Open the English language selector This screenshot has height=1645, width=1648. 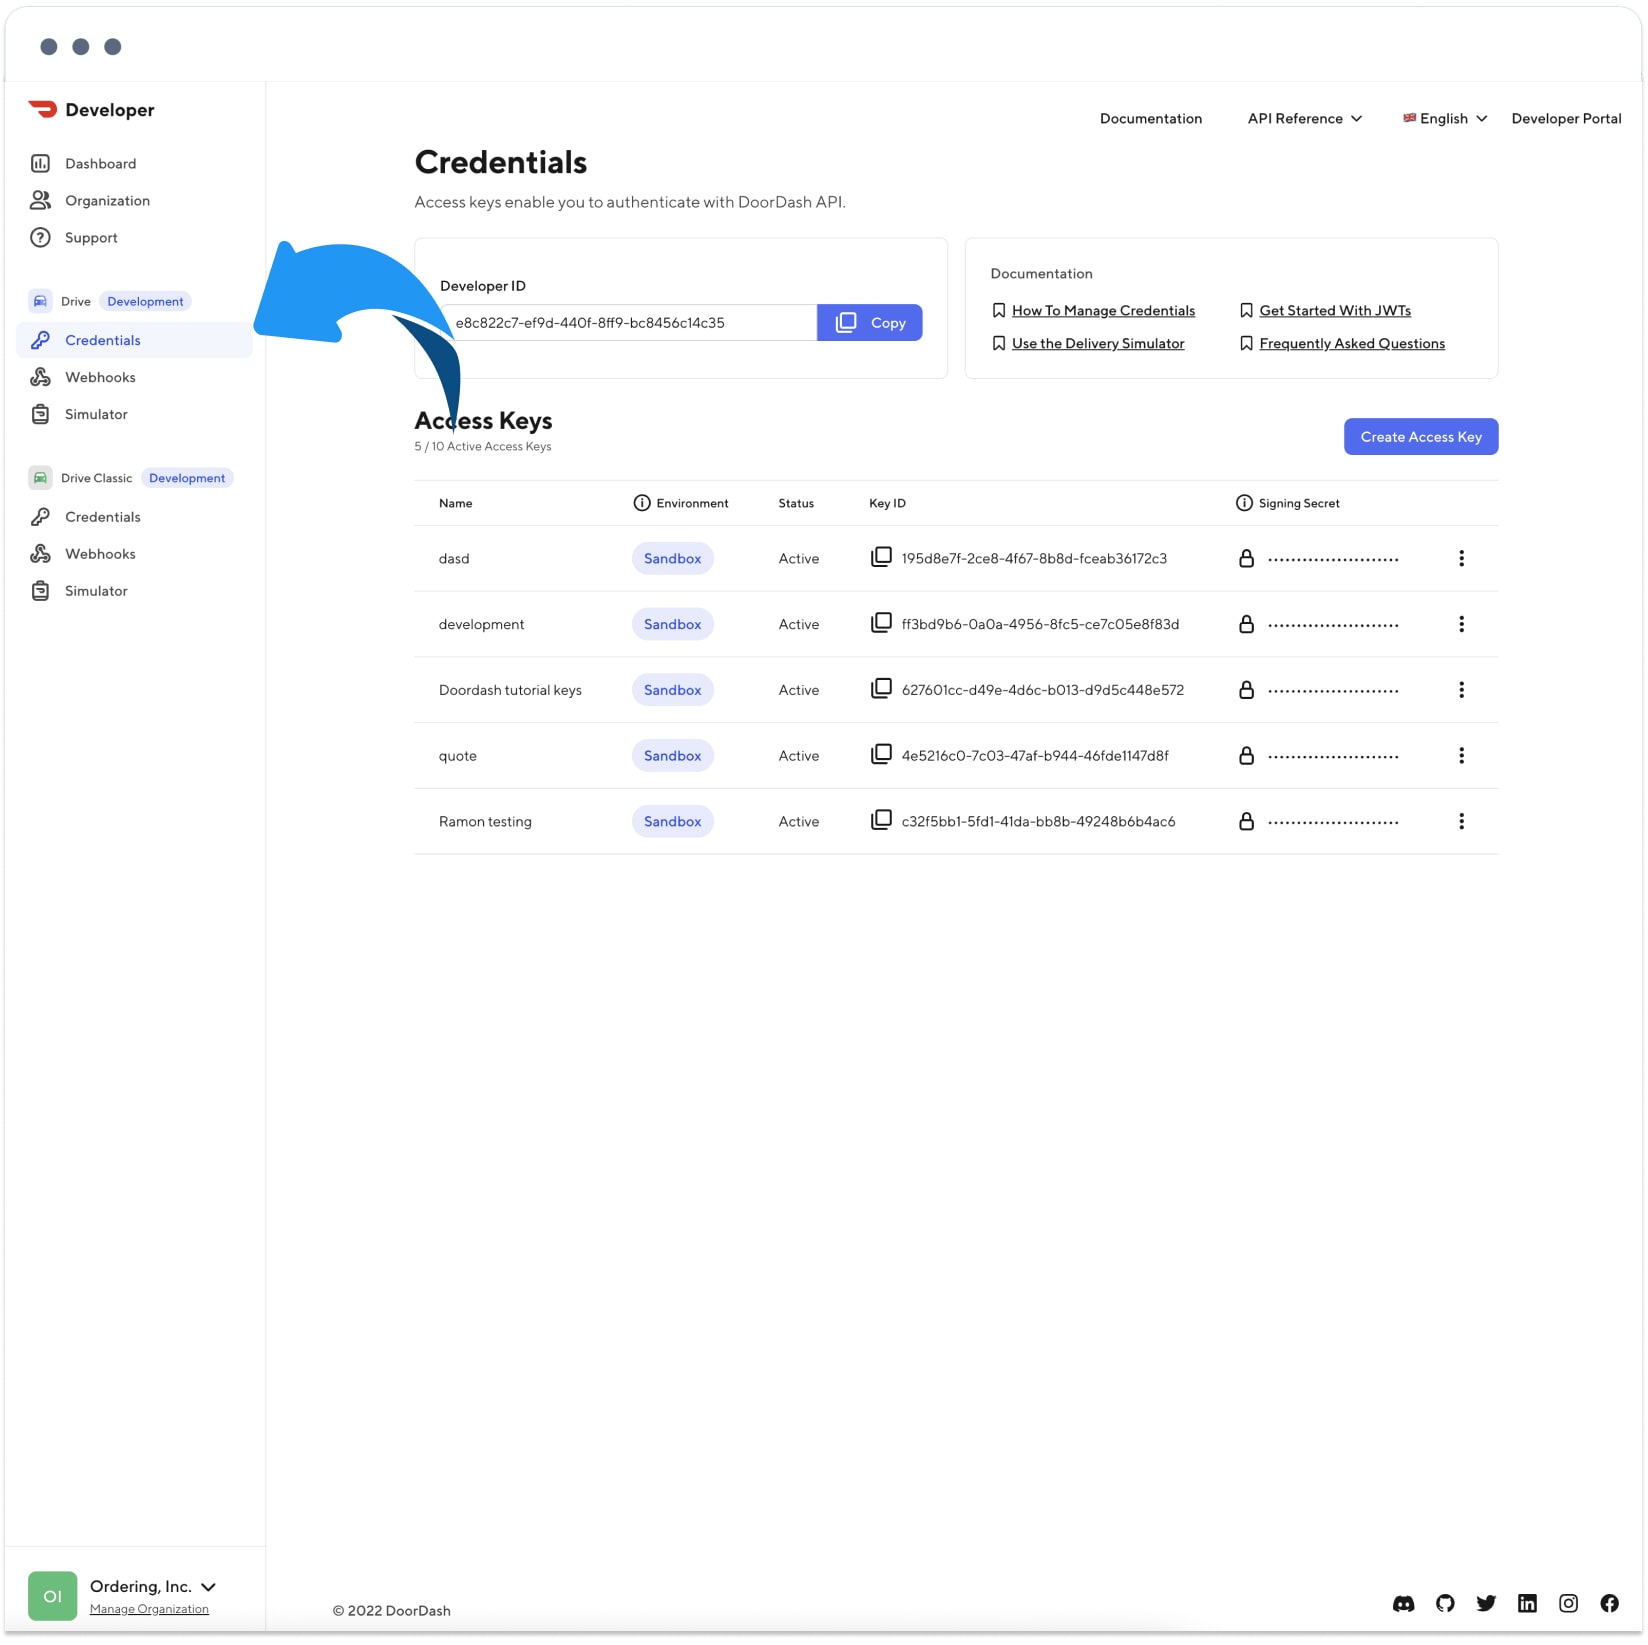pos(1445,118)
